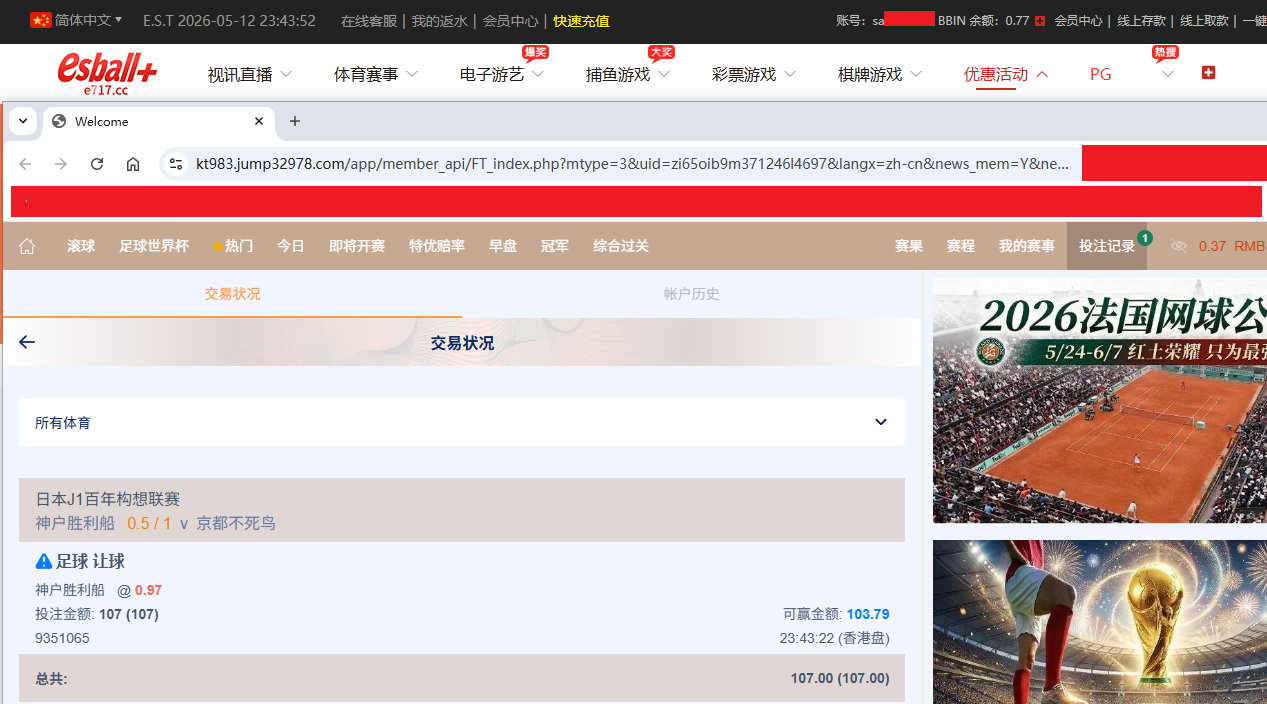Open 特优赔率 section

coord(437,246)
